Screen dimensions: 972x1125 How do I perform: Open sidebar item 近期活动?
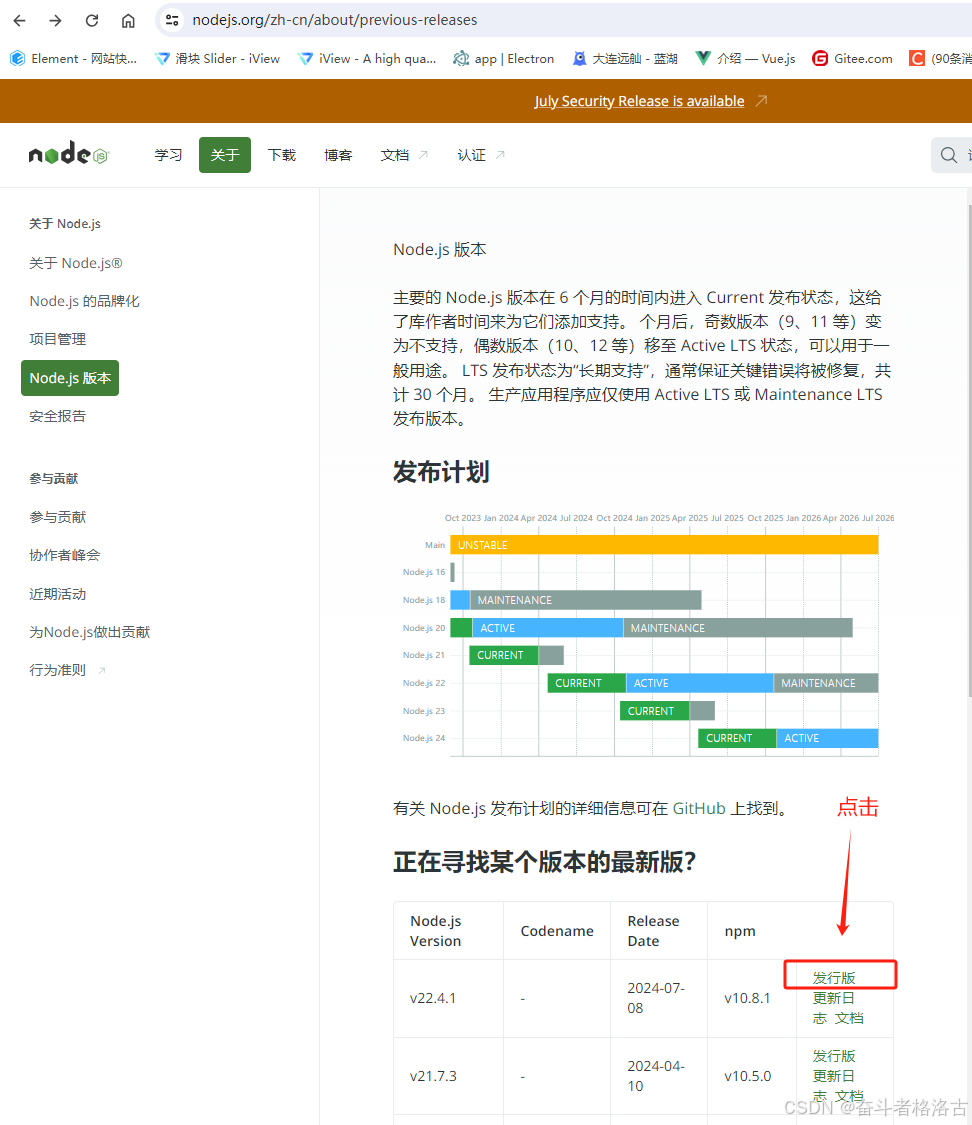pyautogui.click(x=57, y=594)
